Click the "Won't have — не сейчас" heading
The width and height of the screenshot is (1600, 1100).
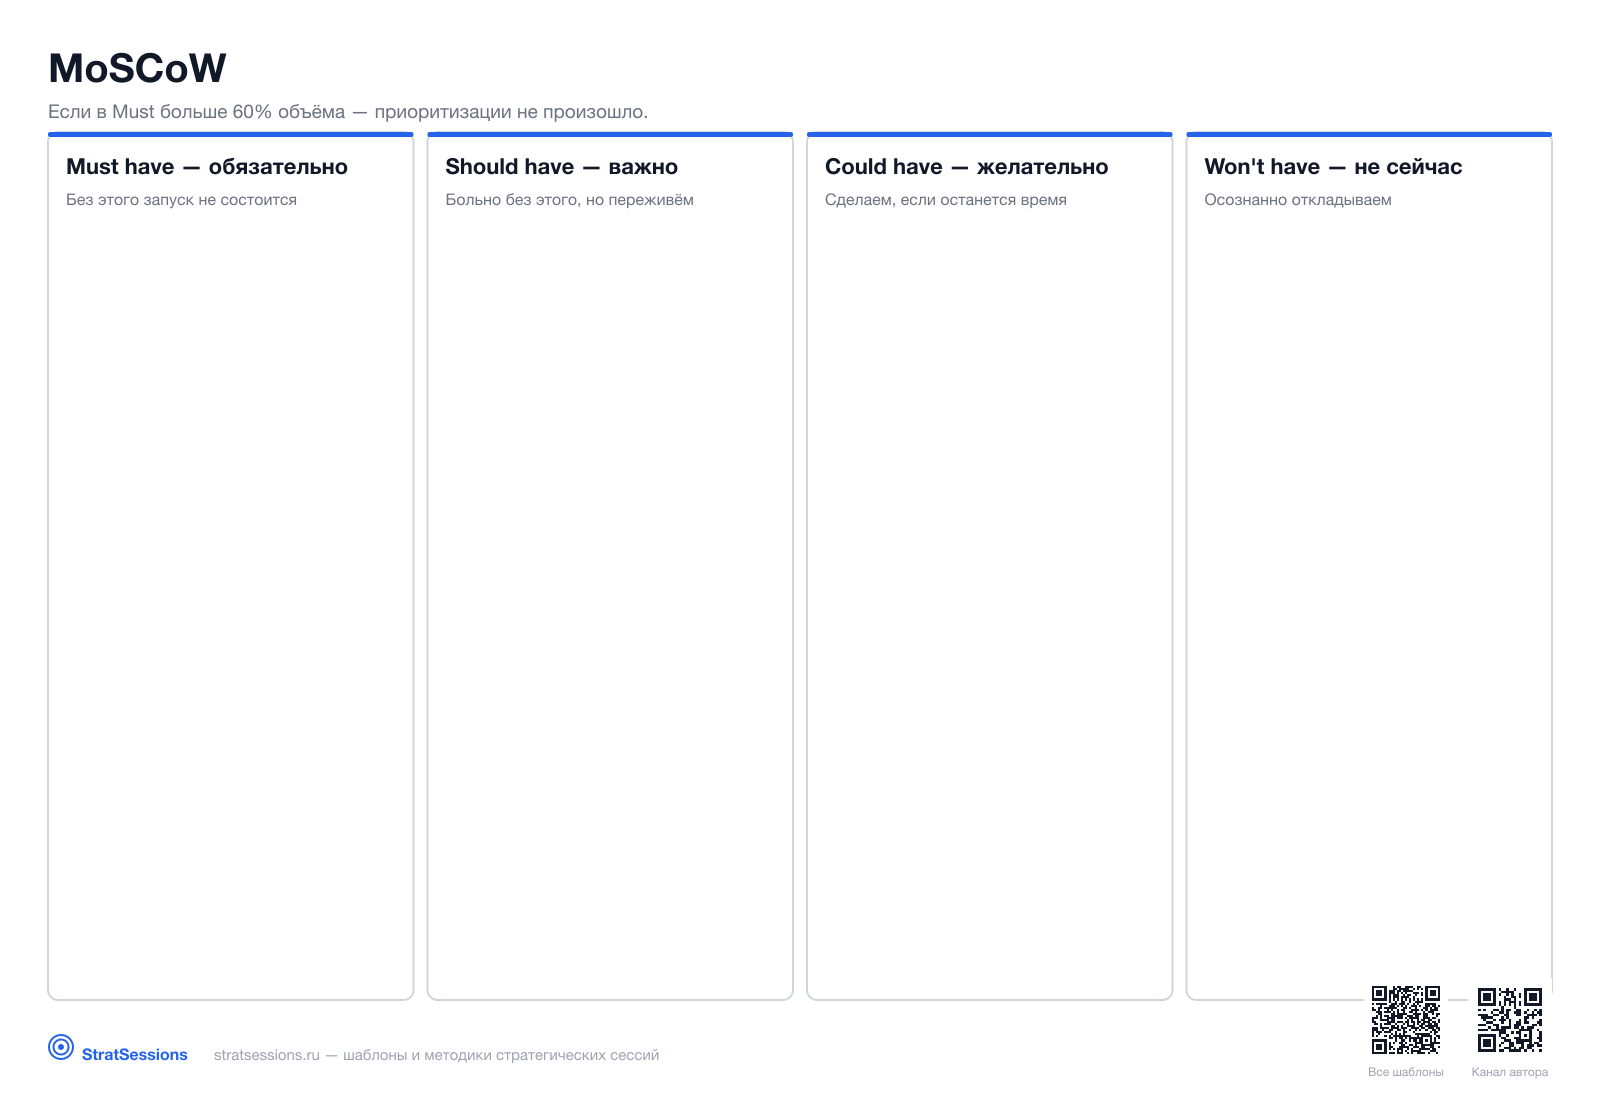point(1333,167)
